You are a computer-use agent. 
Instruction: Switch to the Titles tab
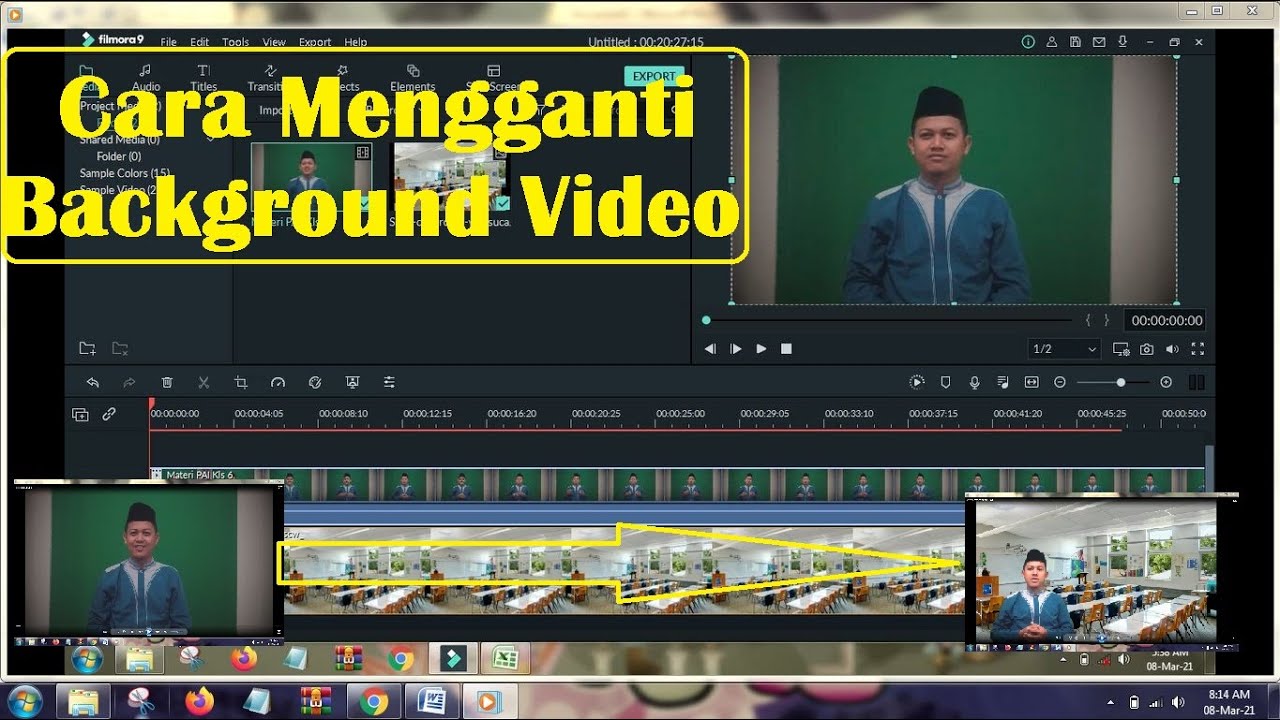tap(204, 78)
